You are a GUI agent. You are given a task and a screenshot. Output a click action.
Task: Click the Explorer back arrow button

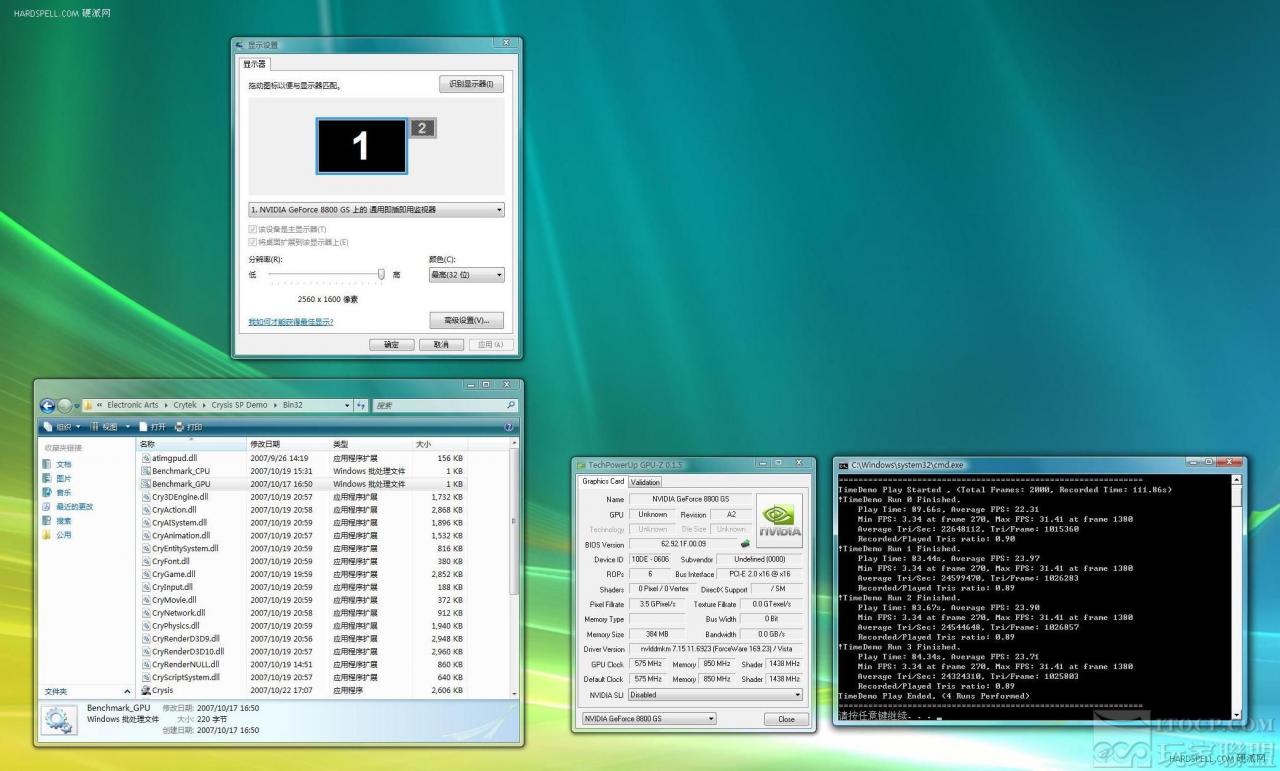[x=47, y=405]
